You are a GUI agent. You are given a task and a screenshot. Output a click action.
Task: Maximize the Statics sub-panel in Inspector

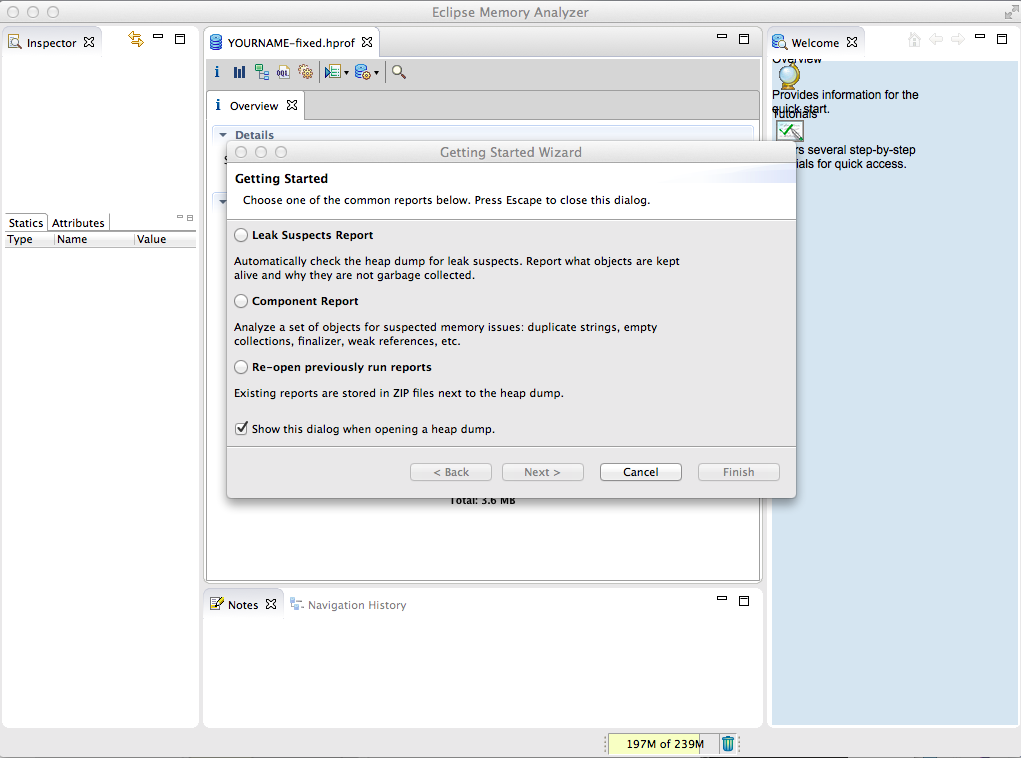click(x=190, y=218)
